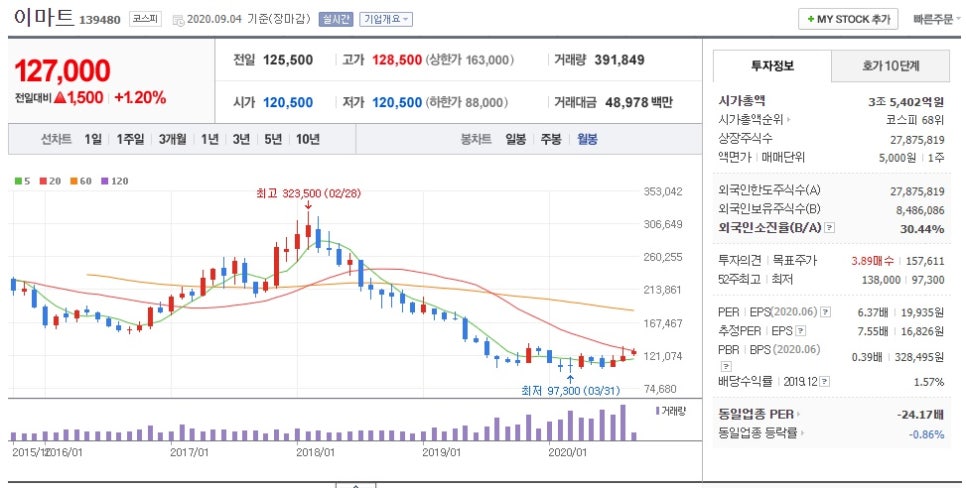Viewport: 966px width, 488px height.
Task: Click the MY STOCK 추가 button
Action: click(x=848, y=20)
